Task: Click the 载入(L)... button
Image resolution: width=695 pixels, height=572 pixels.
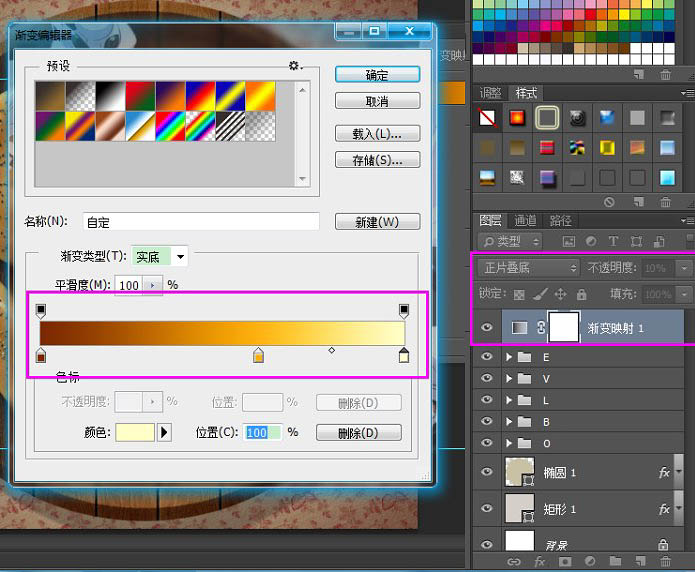Action: pyautogui.click(x=377, y=133)
